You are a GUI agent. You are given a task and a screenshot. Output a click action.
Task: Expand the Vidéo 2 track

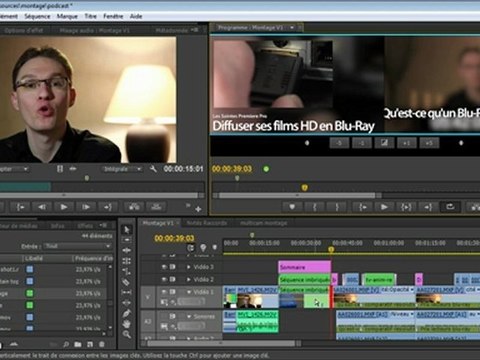click(x=189, y=279)
